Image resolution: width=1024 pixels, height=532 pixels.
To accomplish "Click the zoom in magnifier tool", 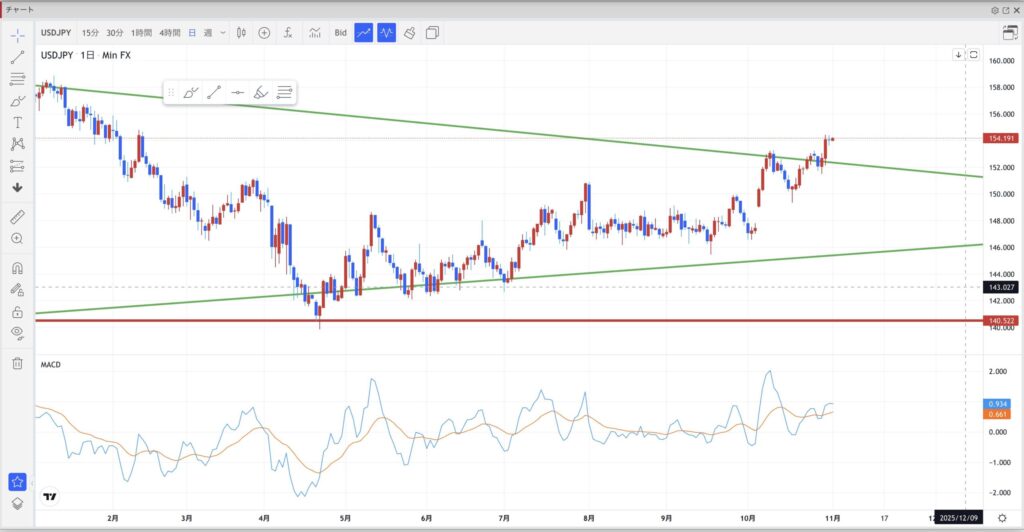I will click(x=17, y=239).
